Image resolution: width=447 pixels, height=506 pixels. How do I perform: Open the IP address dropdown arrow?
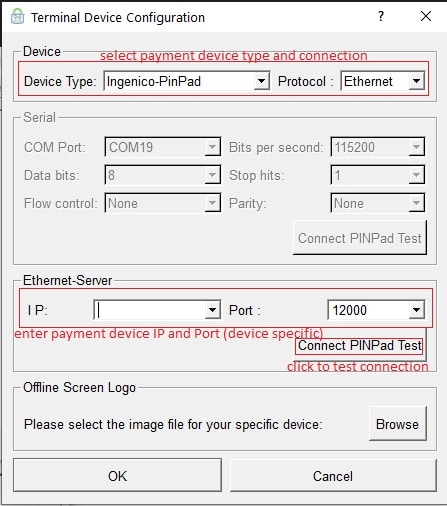click(x=212, y=310)
